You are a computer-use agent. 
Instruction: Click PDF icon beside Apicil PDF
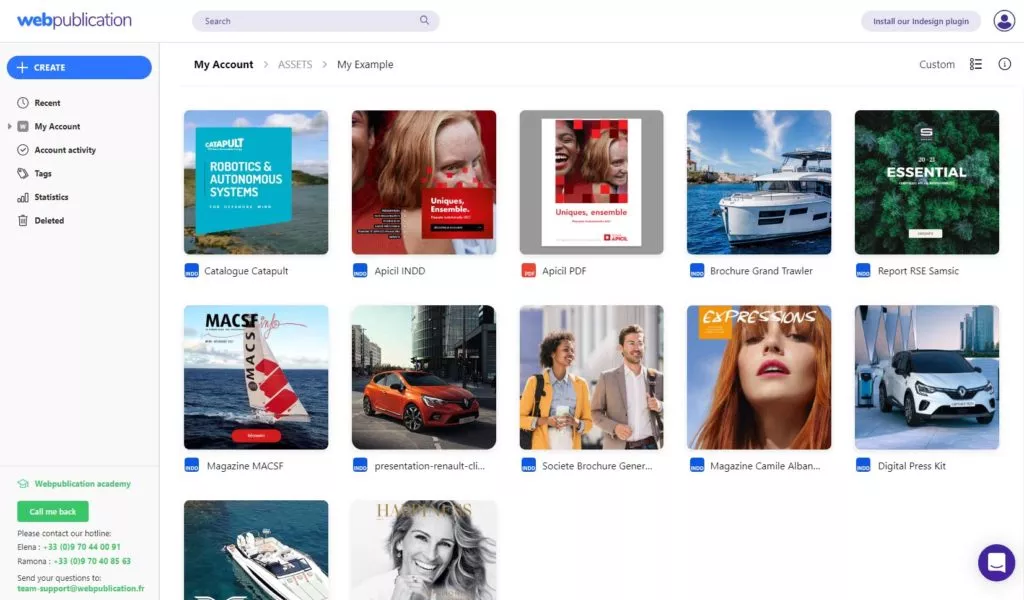528,270
